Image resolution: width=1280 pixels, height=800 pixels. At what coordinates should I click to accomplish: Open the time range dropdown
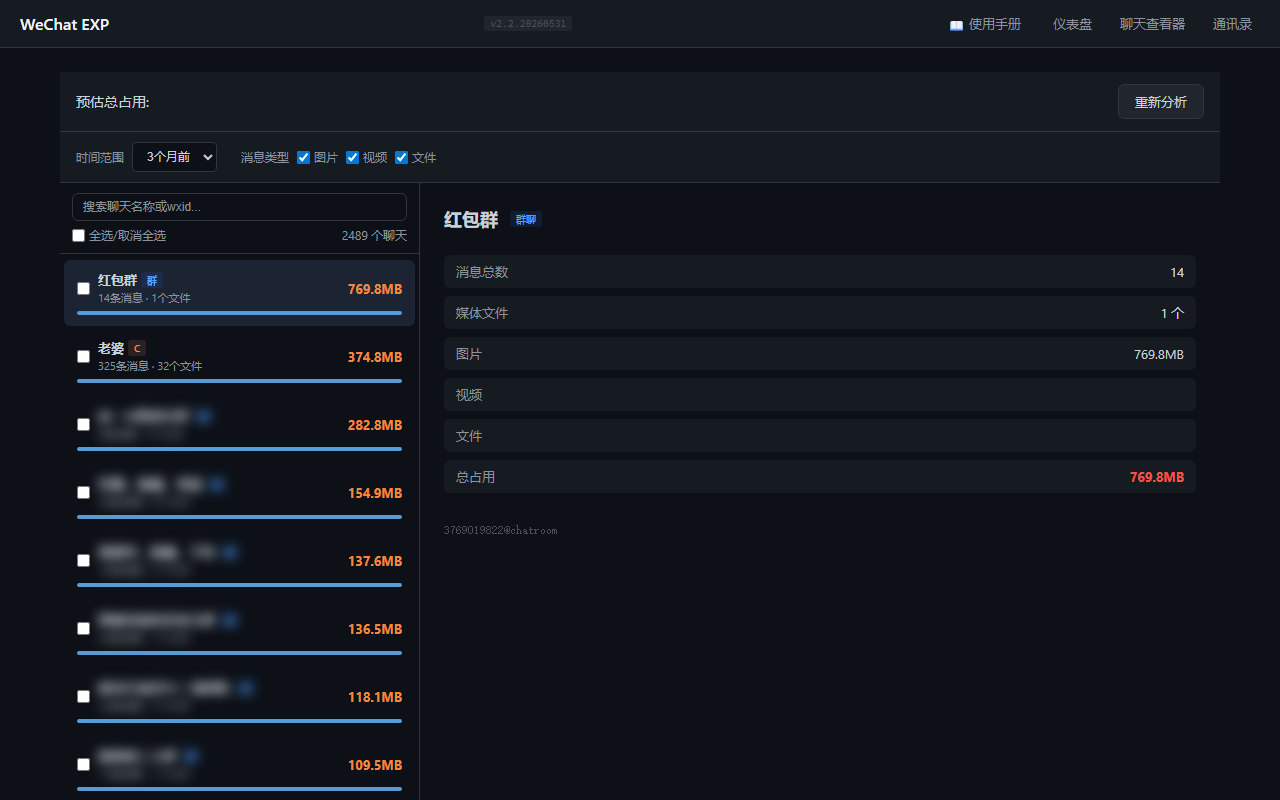(x=174, y=157)
